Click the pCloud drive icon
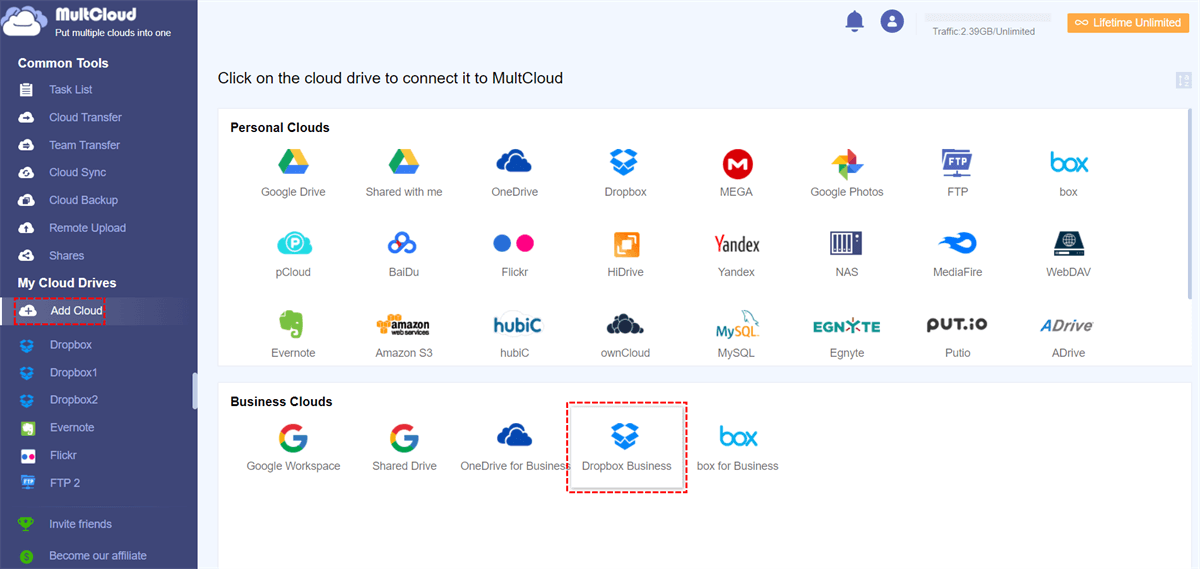 pyautogui.click(x=293, y=243)
